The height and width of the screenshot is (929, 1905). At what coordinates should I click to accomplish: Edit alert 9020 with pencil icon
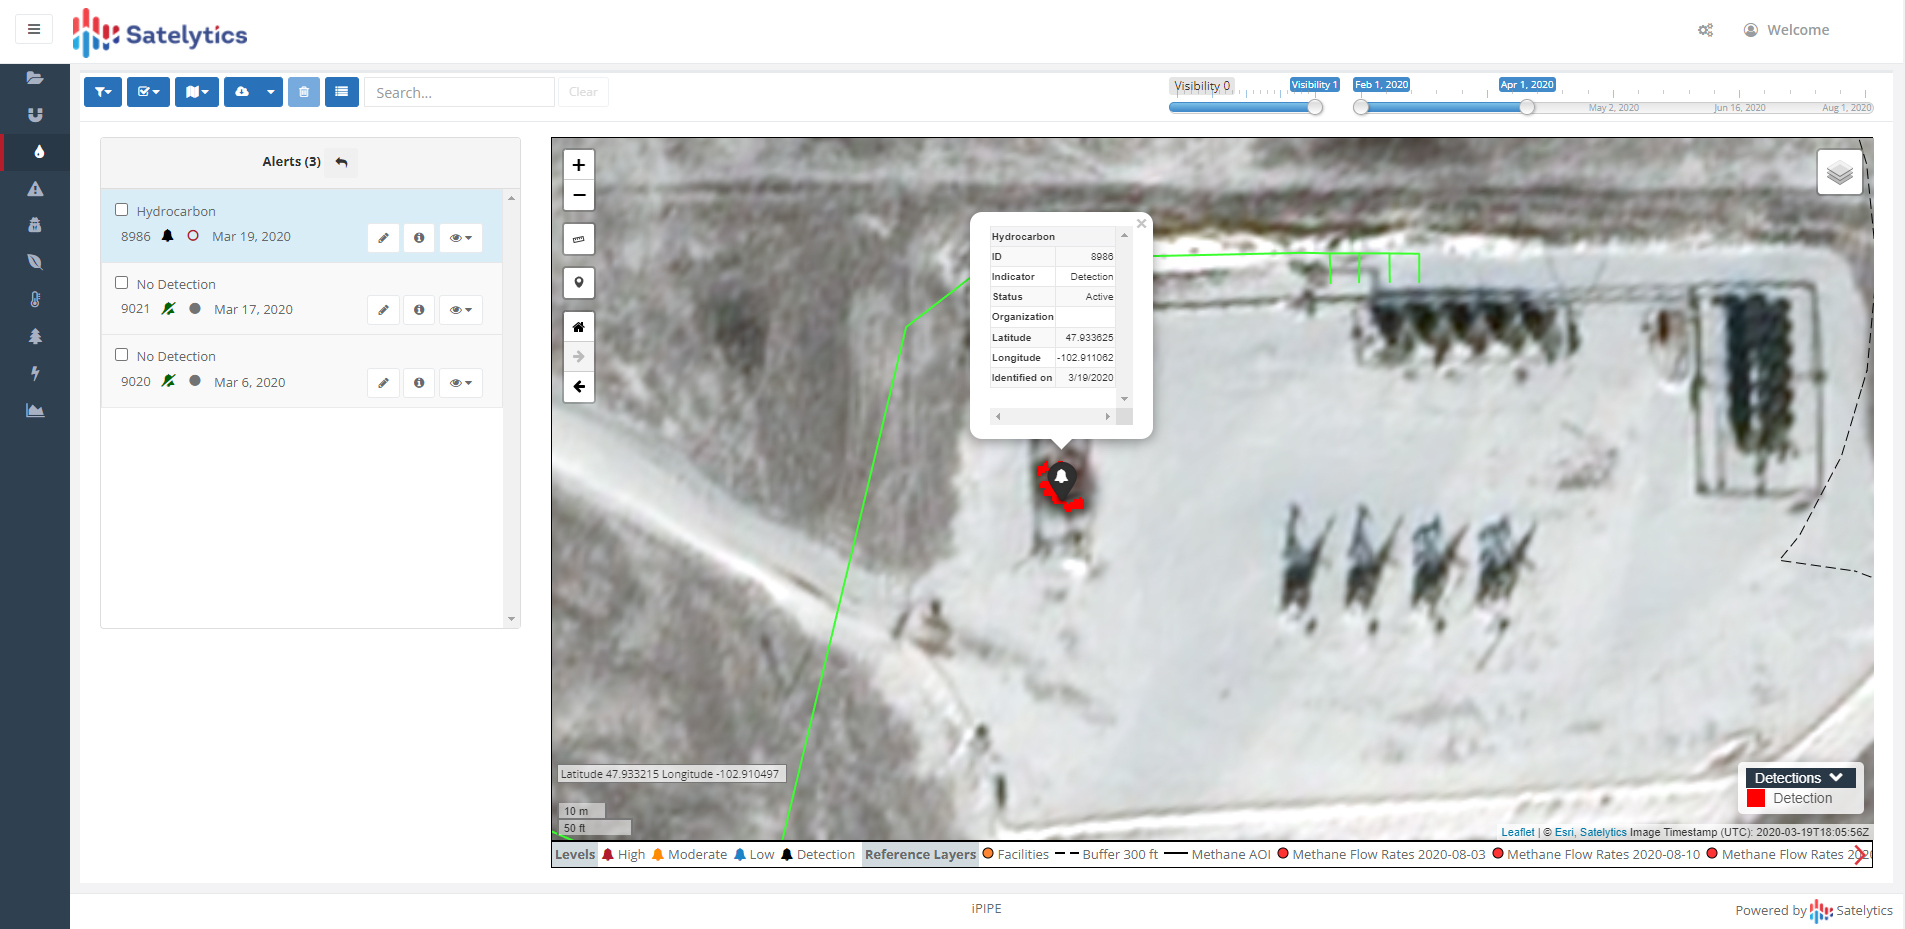pyautogui.click(x=383, y=383)
